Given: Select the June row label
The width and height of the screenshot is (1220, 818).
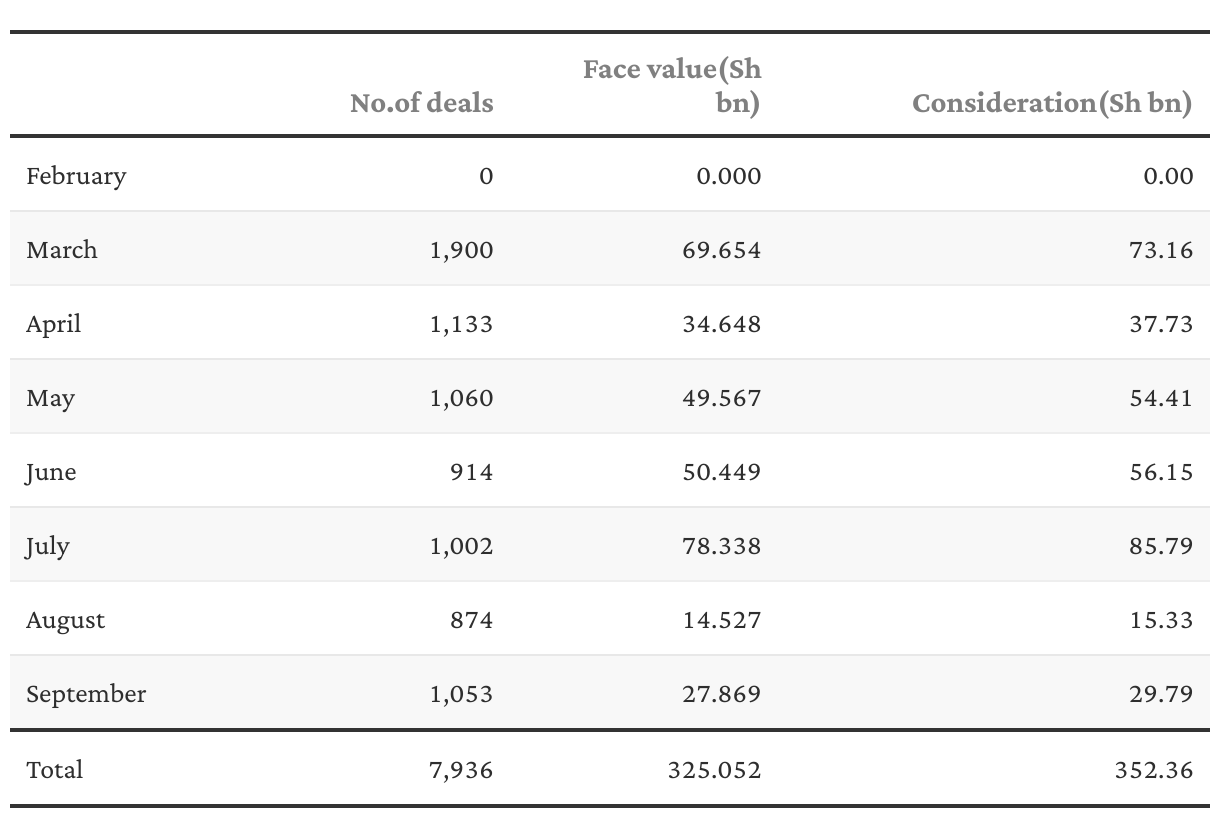Looking at the screenshot, I should click(51, 472).
